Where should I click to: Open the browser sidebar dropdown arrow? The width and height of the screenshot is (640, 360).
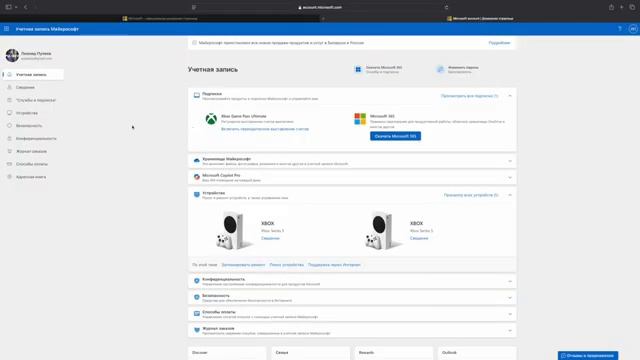[x=16, y=7]
